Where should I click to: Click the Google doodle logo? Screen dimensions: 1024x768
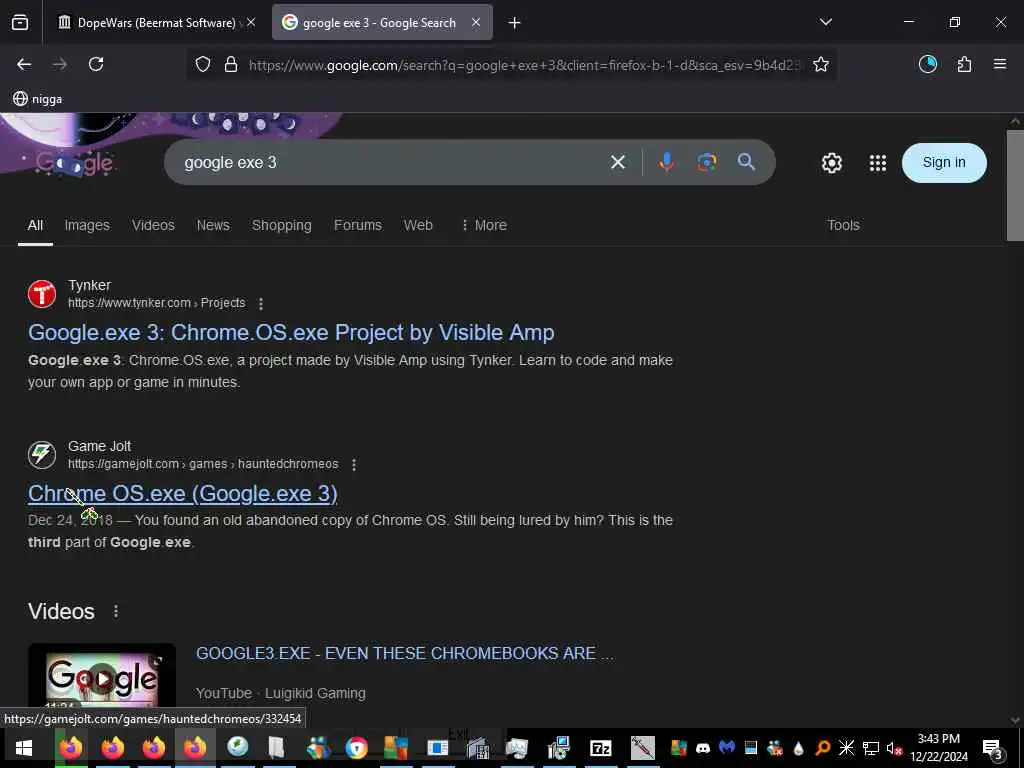coord(76,163)
